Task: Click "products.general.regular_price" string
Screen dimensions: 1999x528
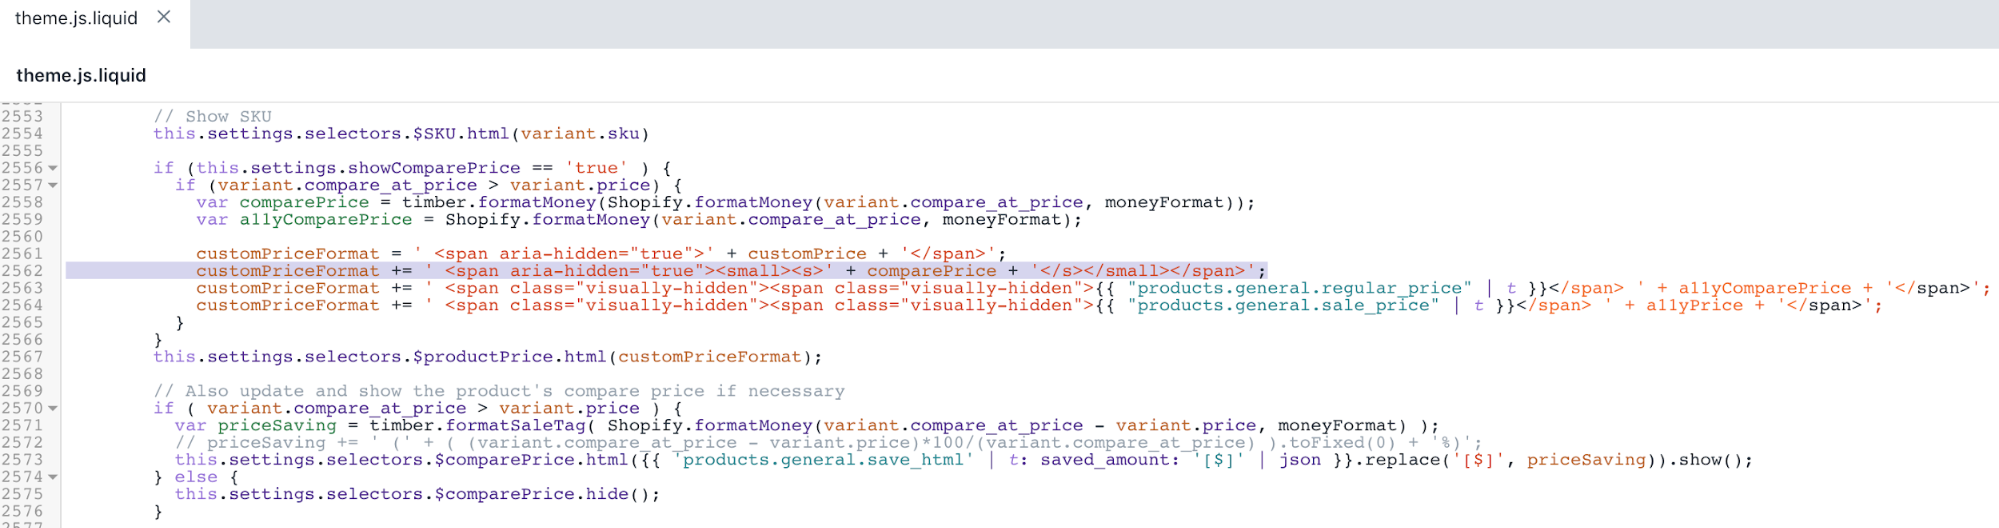Action: 1299,288
